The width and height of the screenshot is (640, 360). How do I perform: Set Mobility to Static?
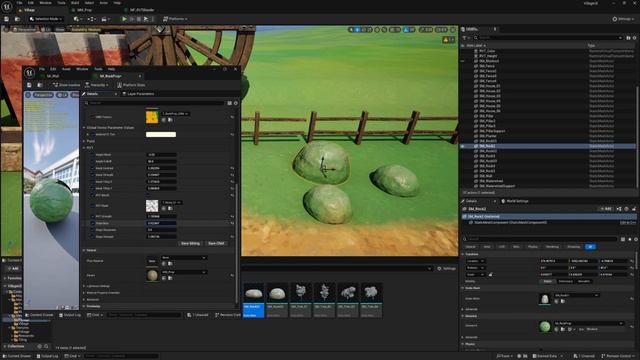[547, 281]
